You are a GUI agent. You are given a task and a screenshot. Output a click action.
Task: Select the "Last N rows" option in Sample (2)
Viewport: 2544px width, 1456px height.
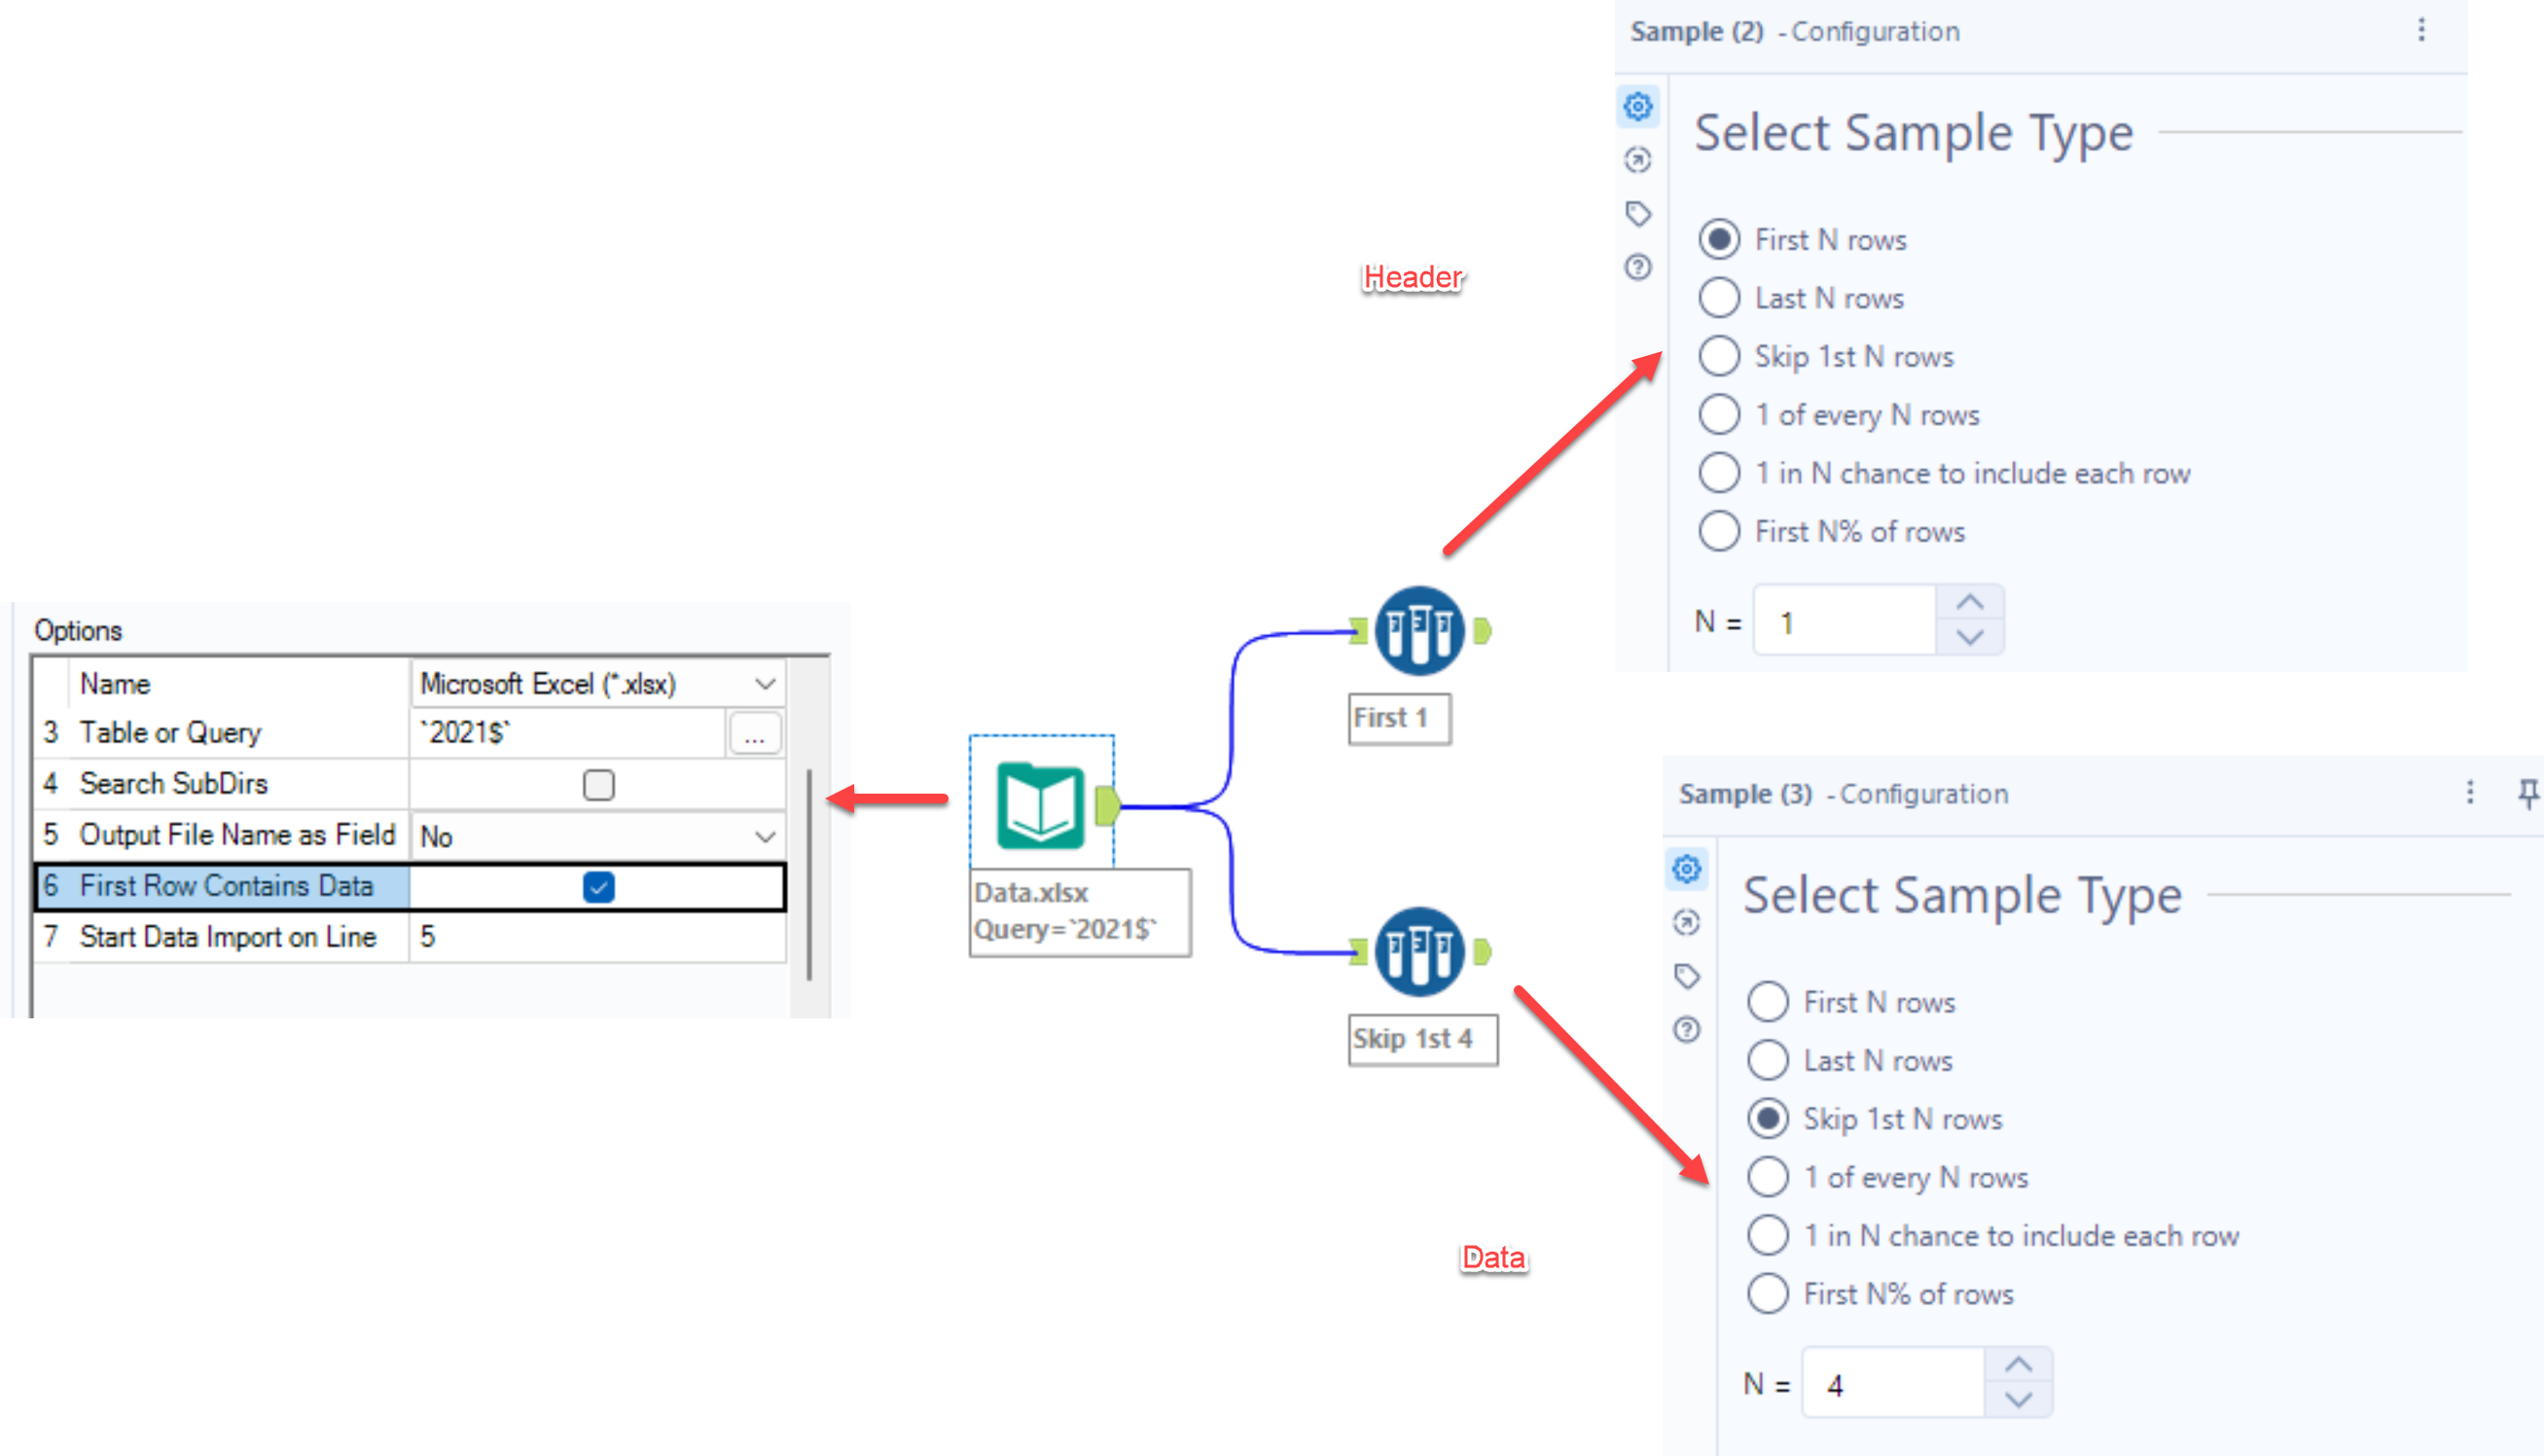pos(1719,297)
